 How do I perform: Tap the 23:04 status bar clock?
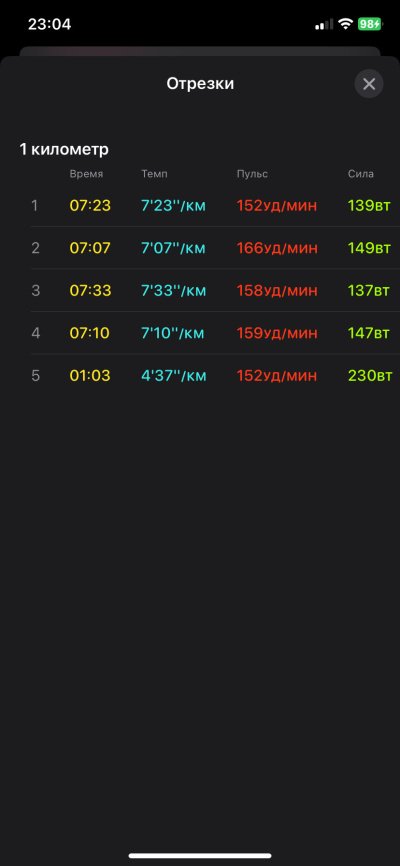pos(50,24)
